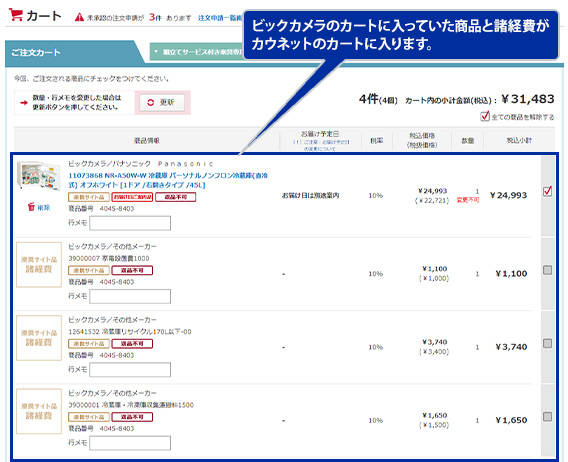Click the 諸経費 thumbnail for the ¥3,740 item

click(39, 338)
